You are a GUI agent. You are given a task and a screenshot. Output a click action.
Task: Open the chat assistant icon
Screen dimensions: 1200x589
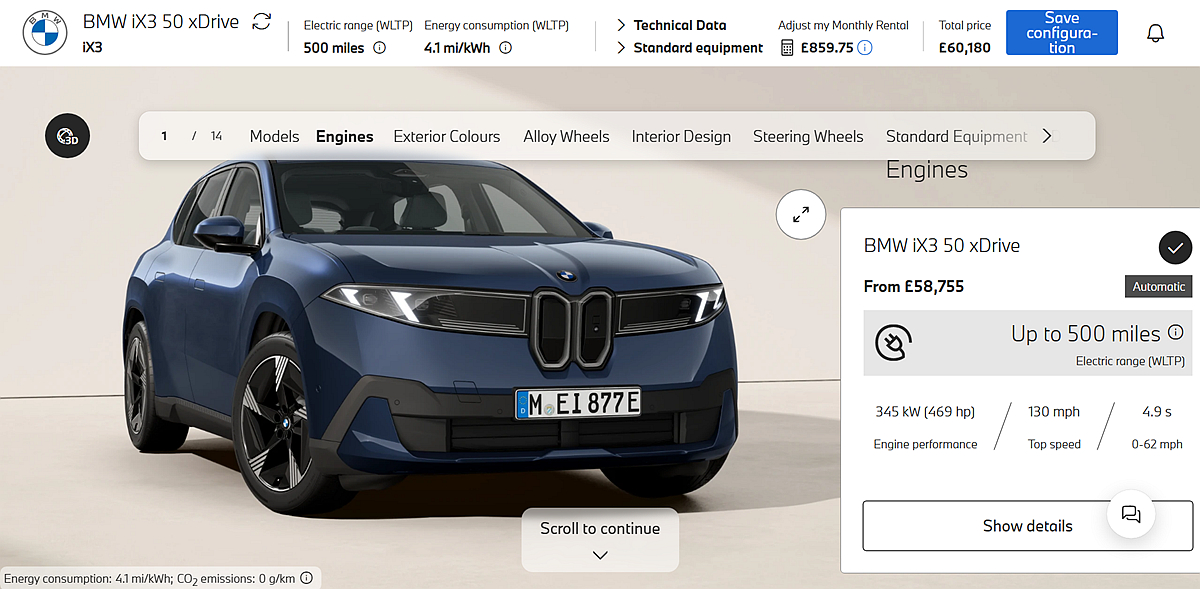point(1131,514)
